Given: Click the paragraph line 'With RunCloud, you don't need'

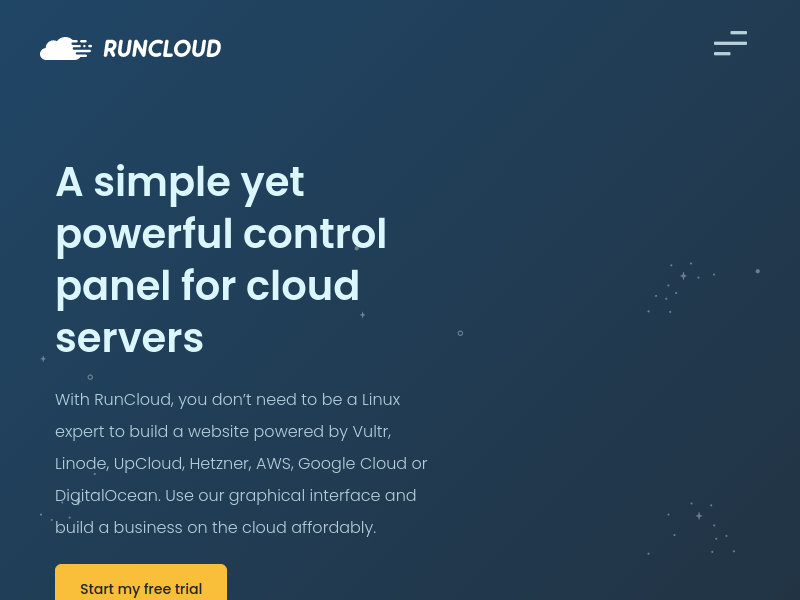Looking at the screenshot, I should 228,399.
